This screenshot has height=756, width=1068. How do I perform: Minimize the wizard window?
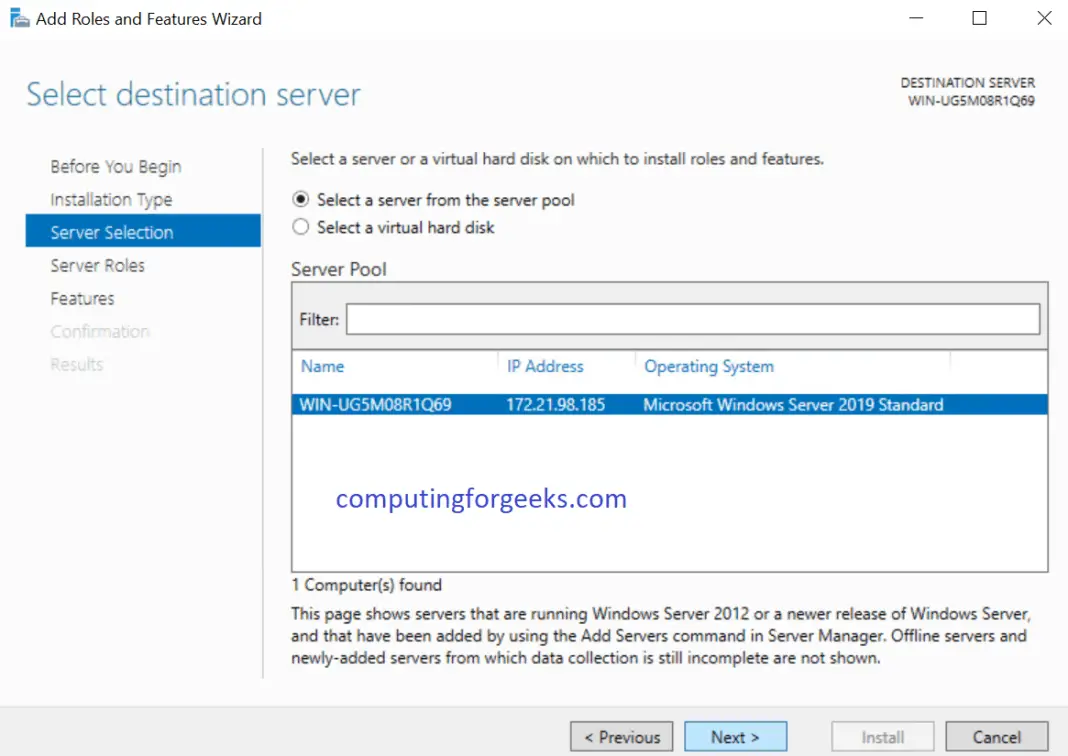point(916,18)
